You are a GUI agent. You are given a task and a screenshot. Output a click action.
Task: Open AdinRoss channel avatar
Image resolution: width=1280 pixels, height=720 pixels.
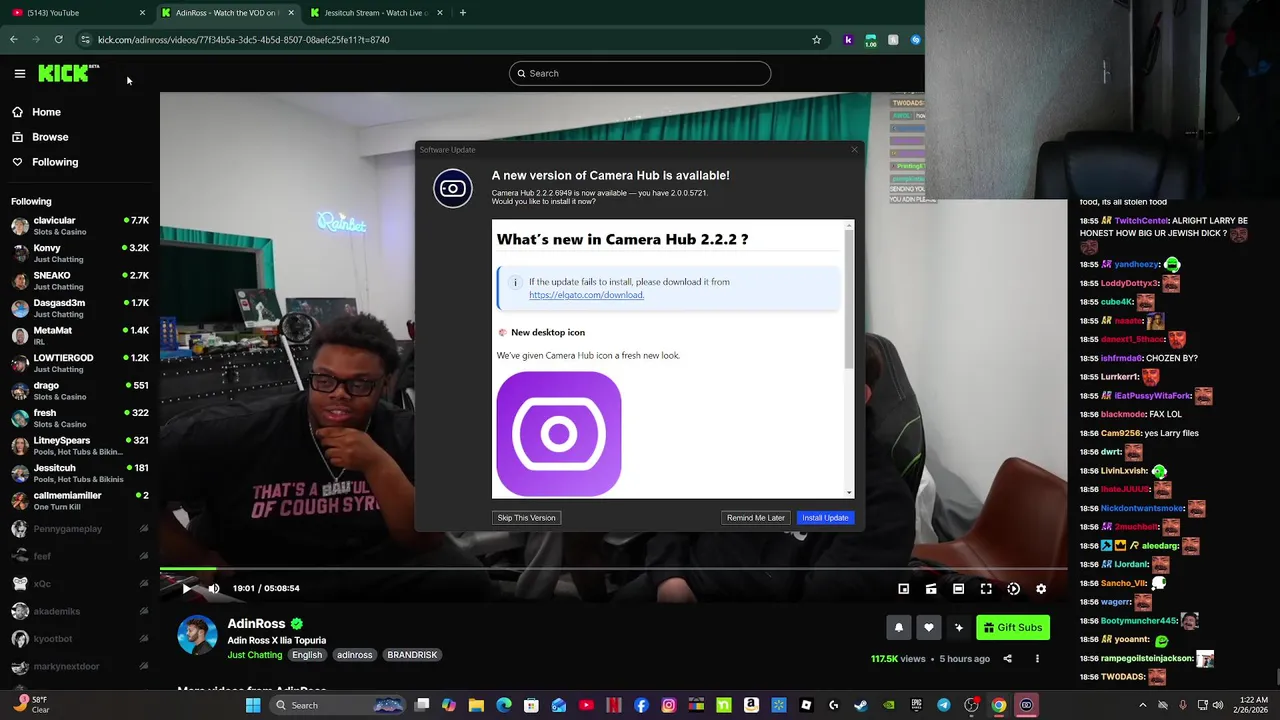(197, 635)
